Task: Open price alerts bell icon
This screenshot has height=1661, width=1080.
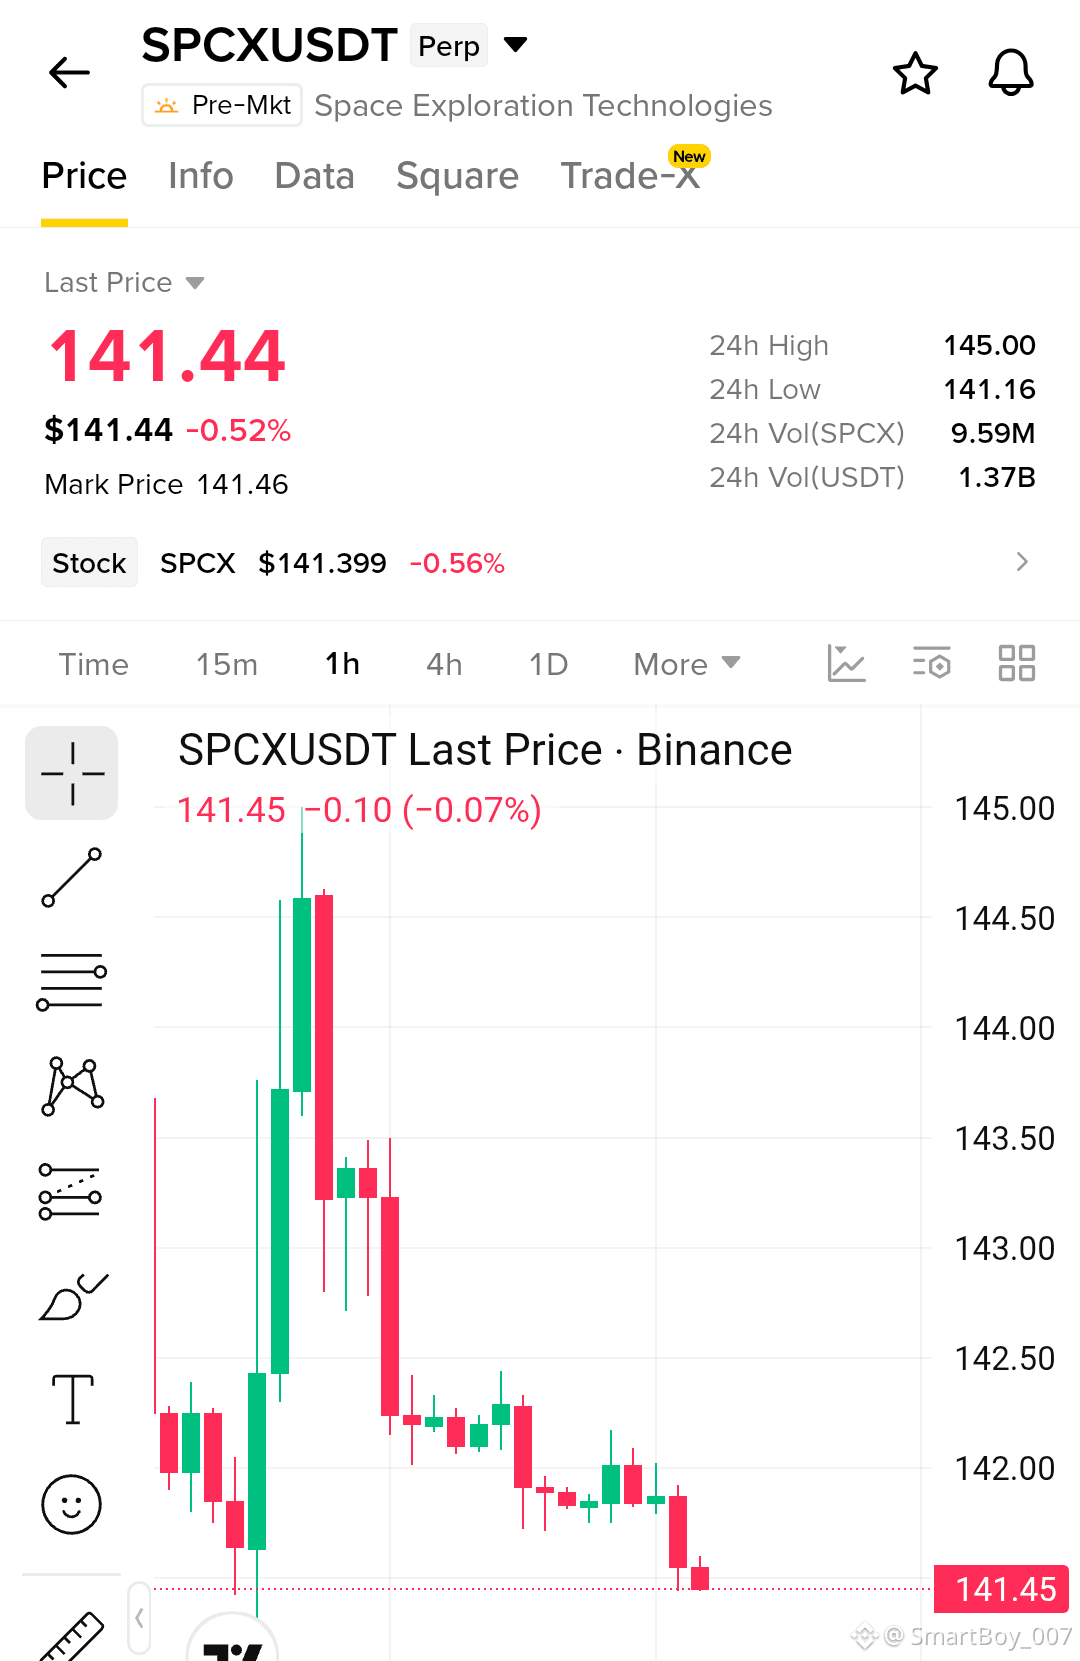Action: (x=1011, y=73)
